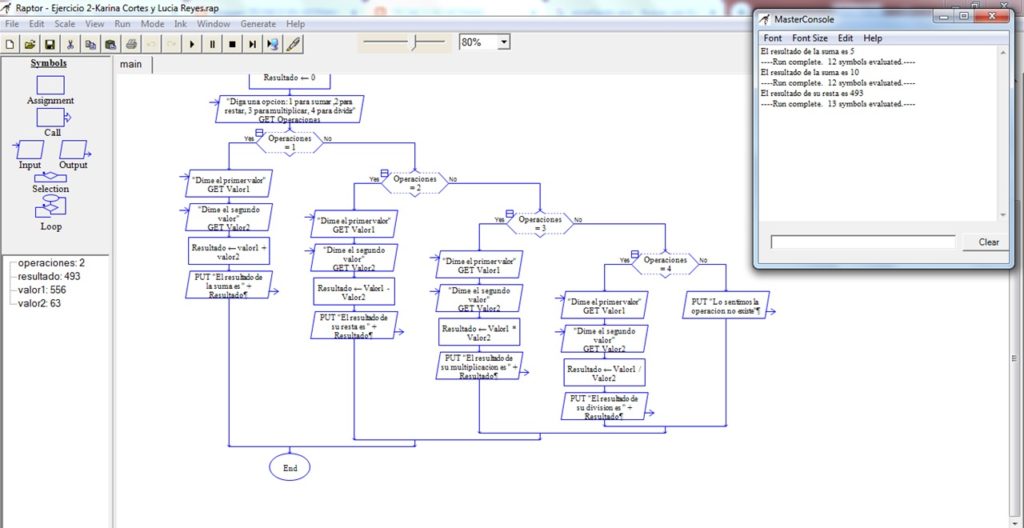Click the Open file folder icon
Viewport: 1024px width, 528px height.
click(x=29, y=44)
